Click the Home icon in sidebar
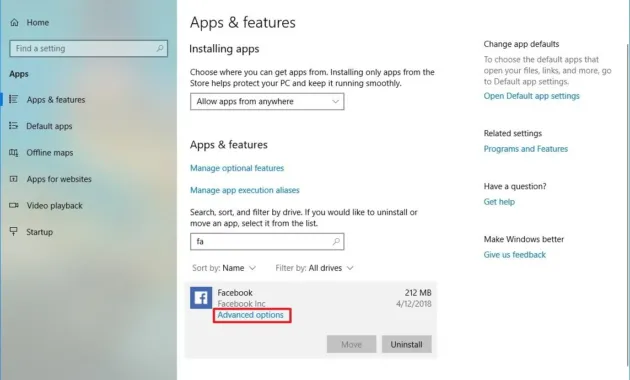Image resolution: width=630 pixels, height=380 pixels. (14, 22)
